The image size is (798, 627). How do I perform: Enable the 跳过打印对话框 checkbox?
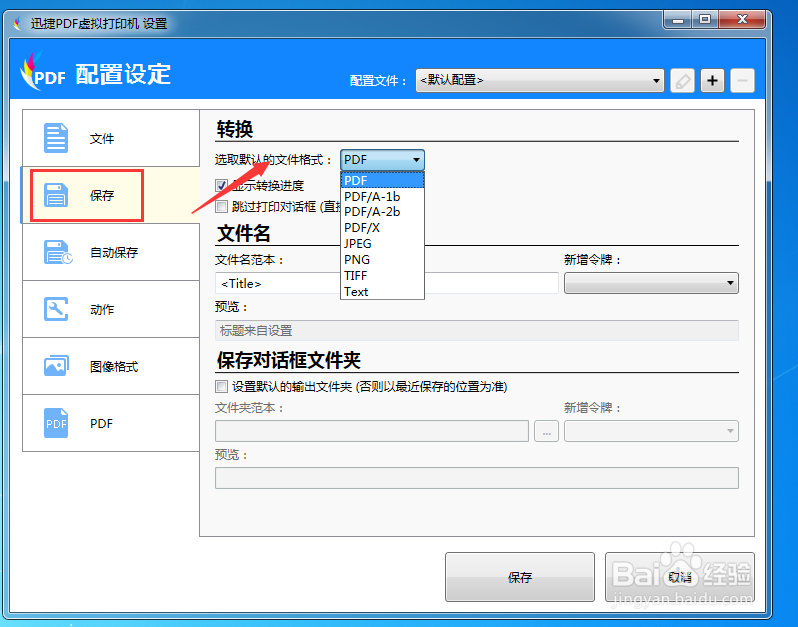[x=221, y=206]
